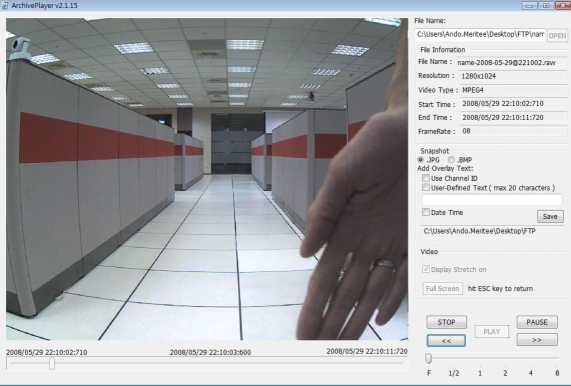571x386 pixels.
Task: Toggle Display Stretch on checkbox
Action: [x=426, y=269]
